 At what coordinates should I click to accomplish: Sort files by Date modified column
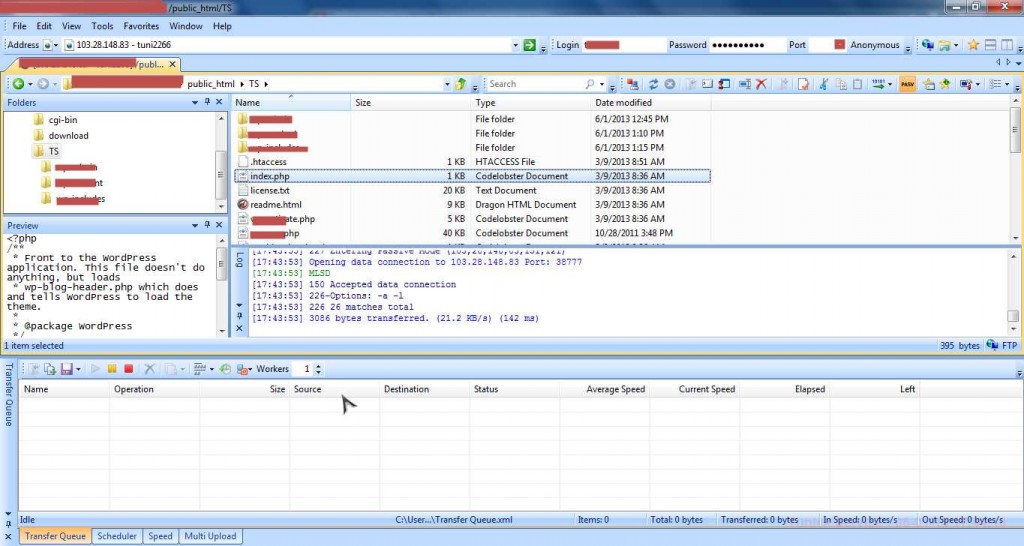(x=623, y=103)
